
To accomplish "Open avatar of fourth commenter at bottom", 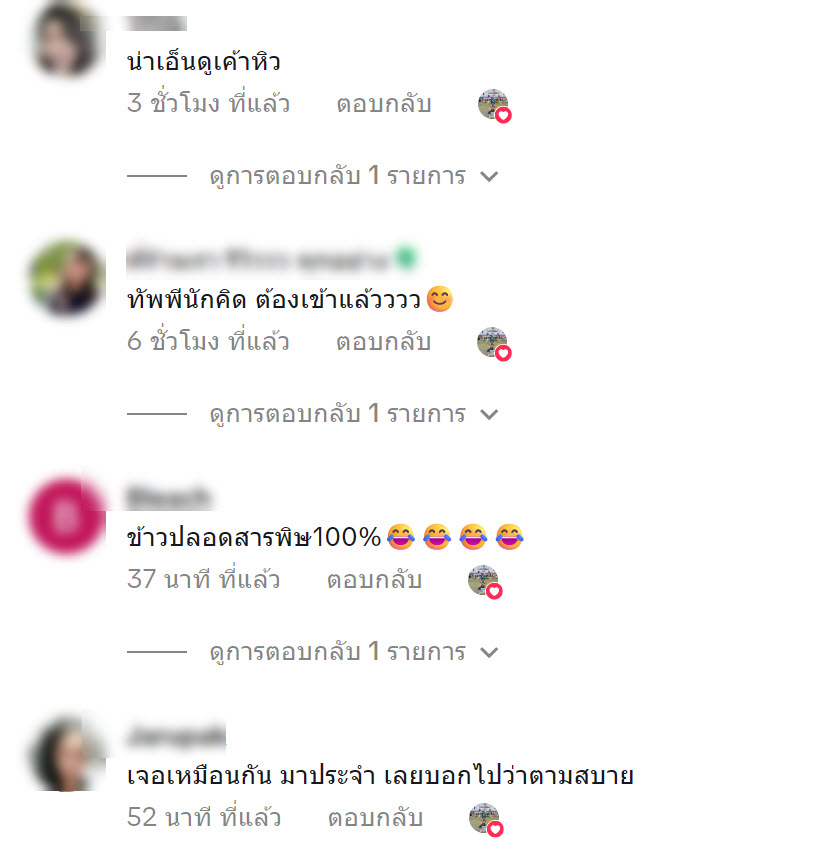I will 66,754.
